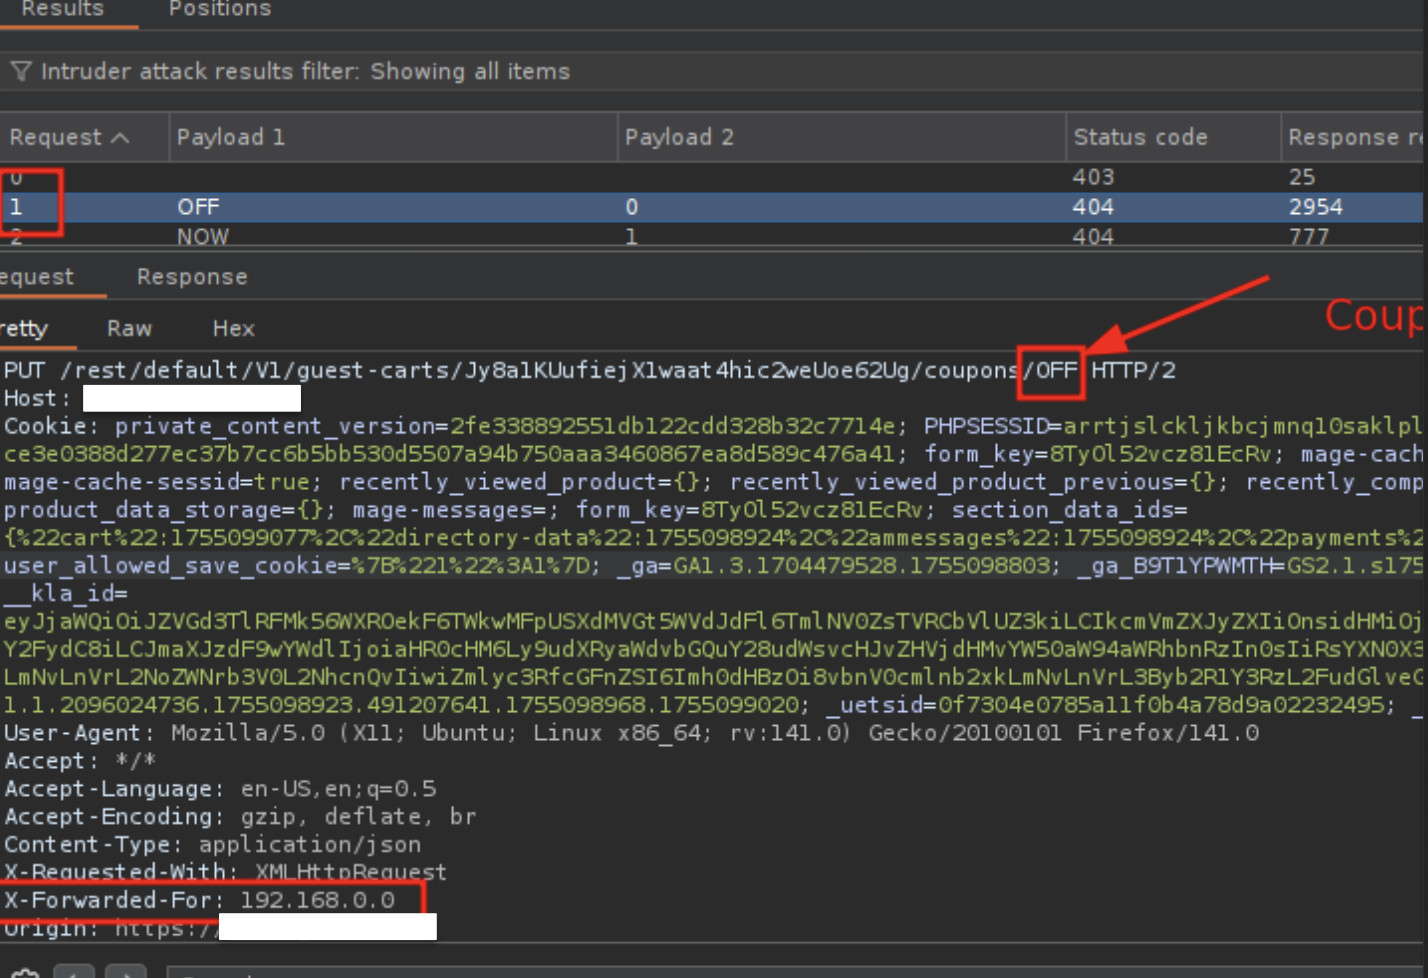Sort by Payload 2 column header
The width and height of the screenshot is (1428, 978).
click(x=679, y=138)
